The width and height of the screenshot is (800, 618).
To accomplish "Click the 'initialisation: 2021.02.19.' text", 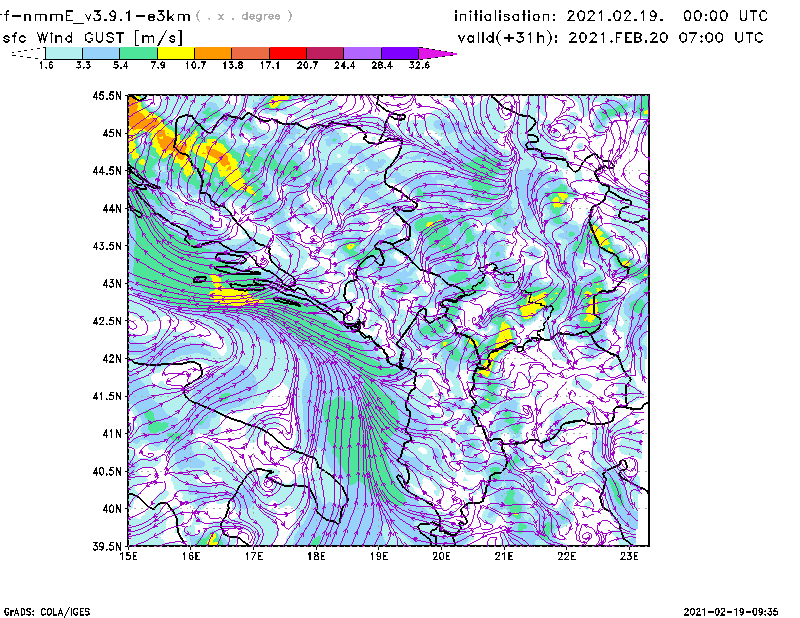I will [559, 16].
